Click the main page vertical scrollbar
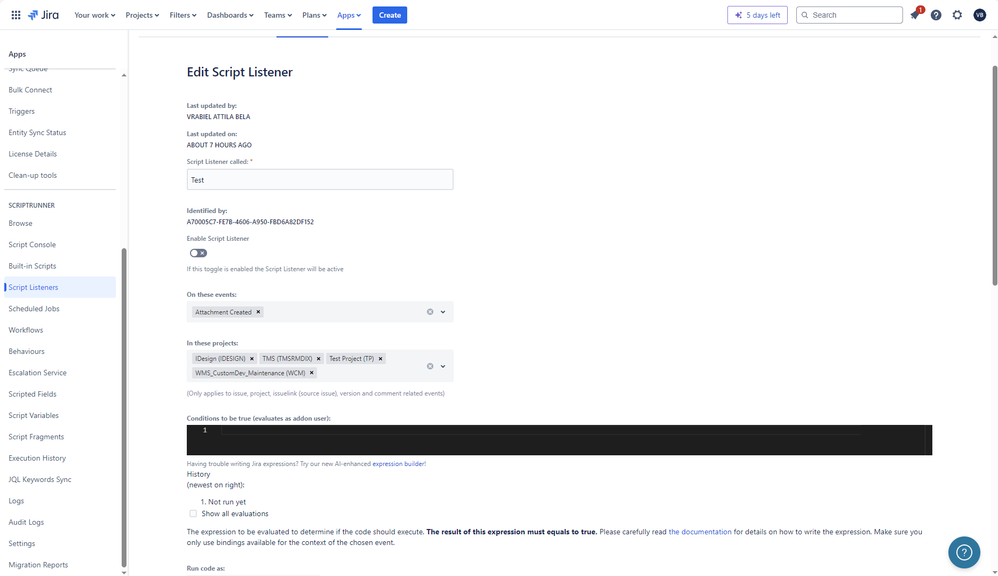This screenshot has height=576, width=998. pyautogui.click(x=995, y=175)
